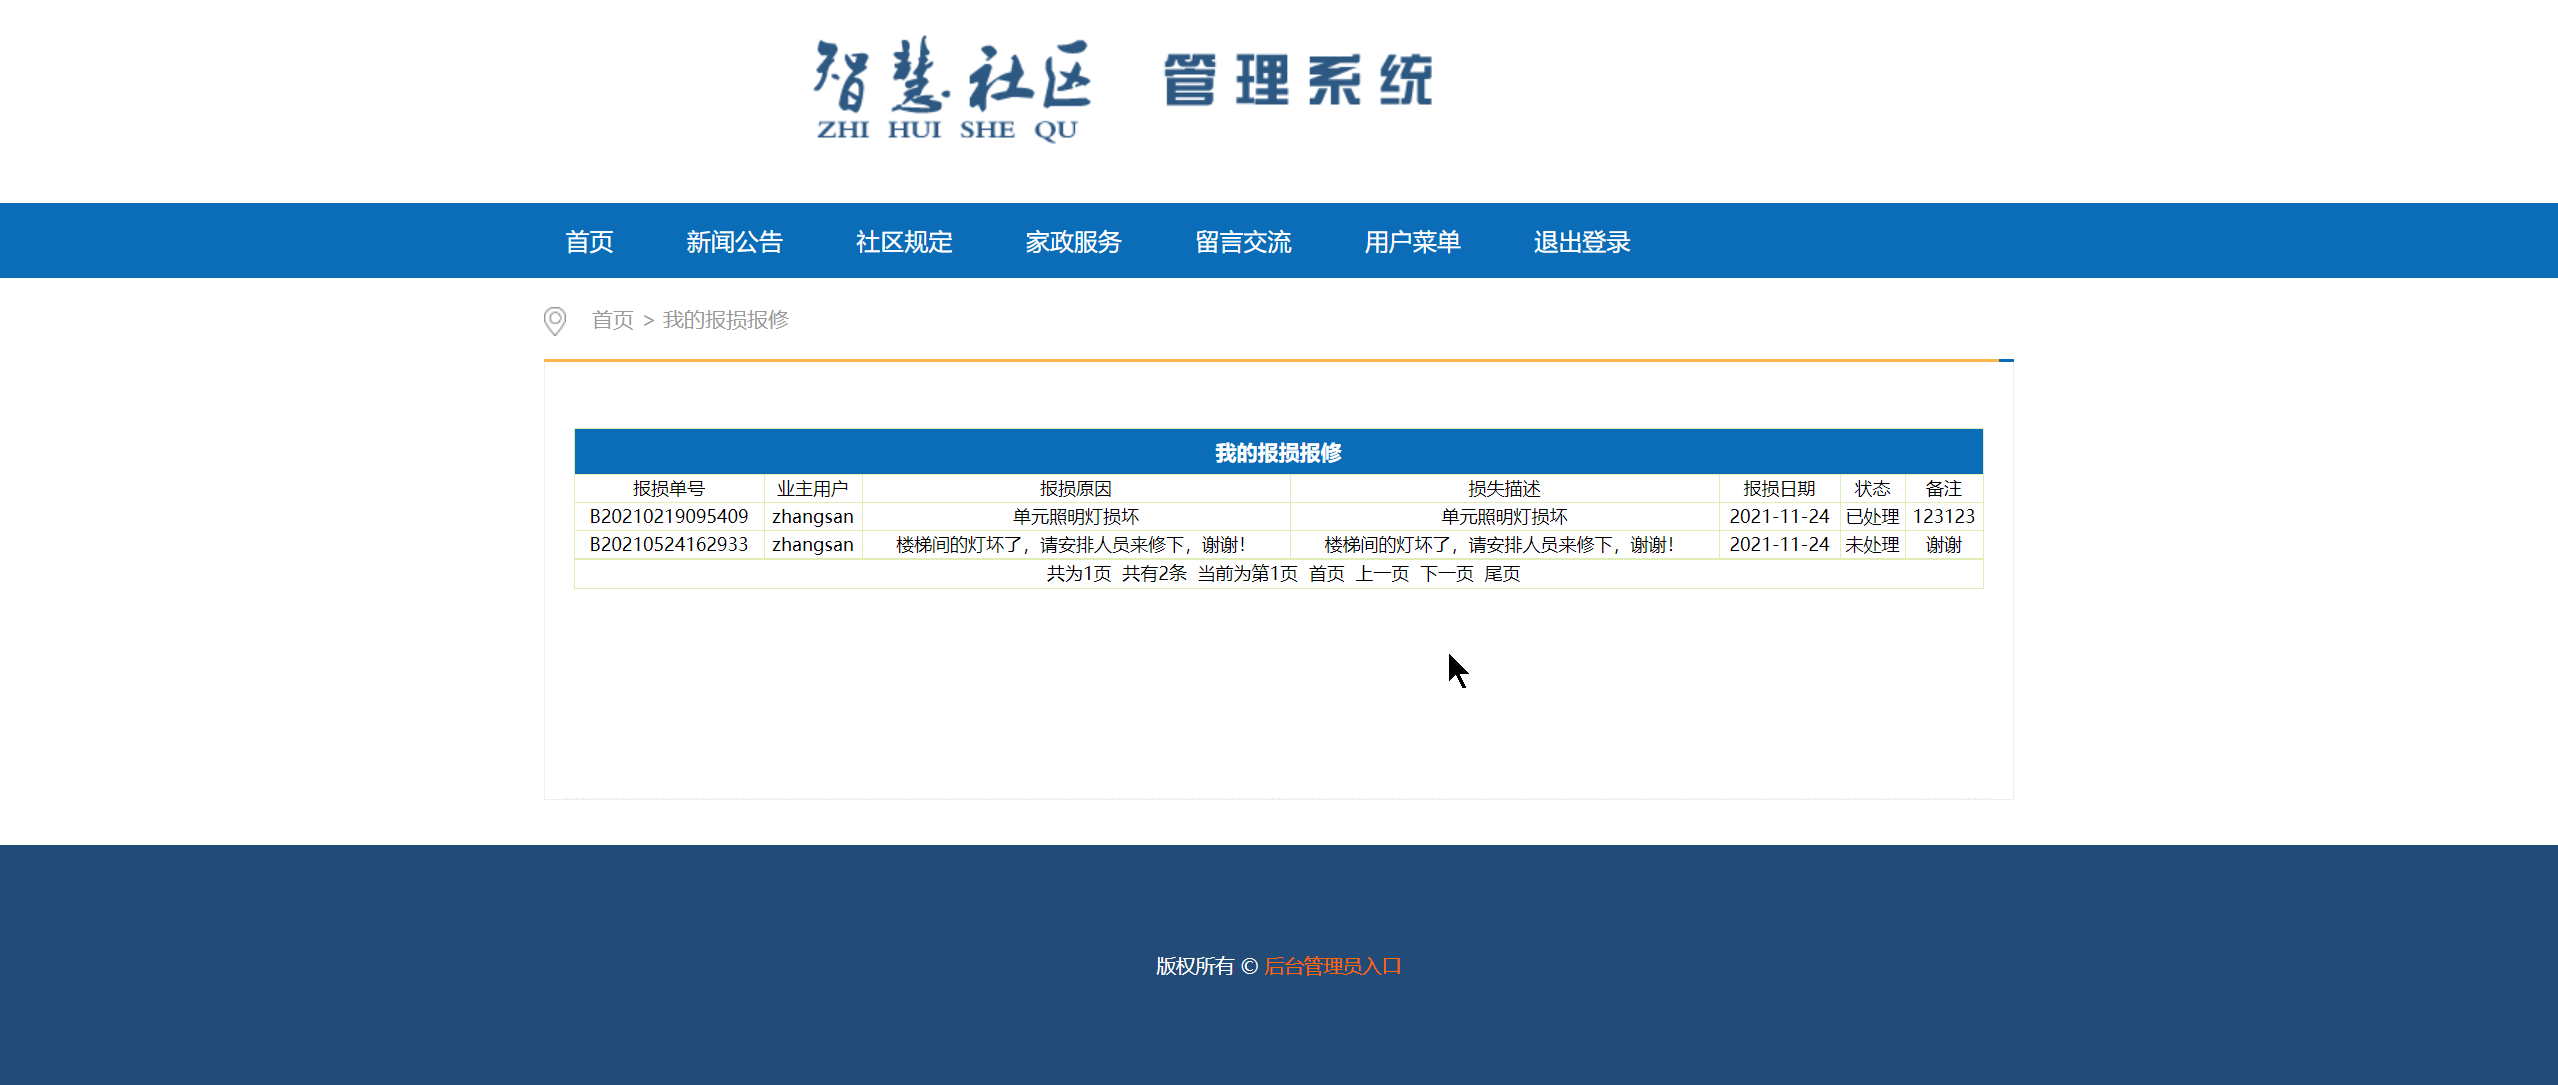Click the 状态 column header
The height and width of the screenshot is (1085, 2558).
1872,489
